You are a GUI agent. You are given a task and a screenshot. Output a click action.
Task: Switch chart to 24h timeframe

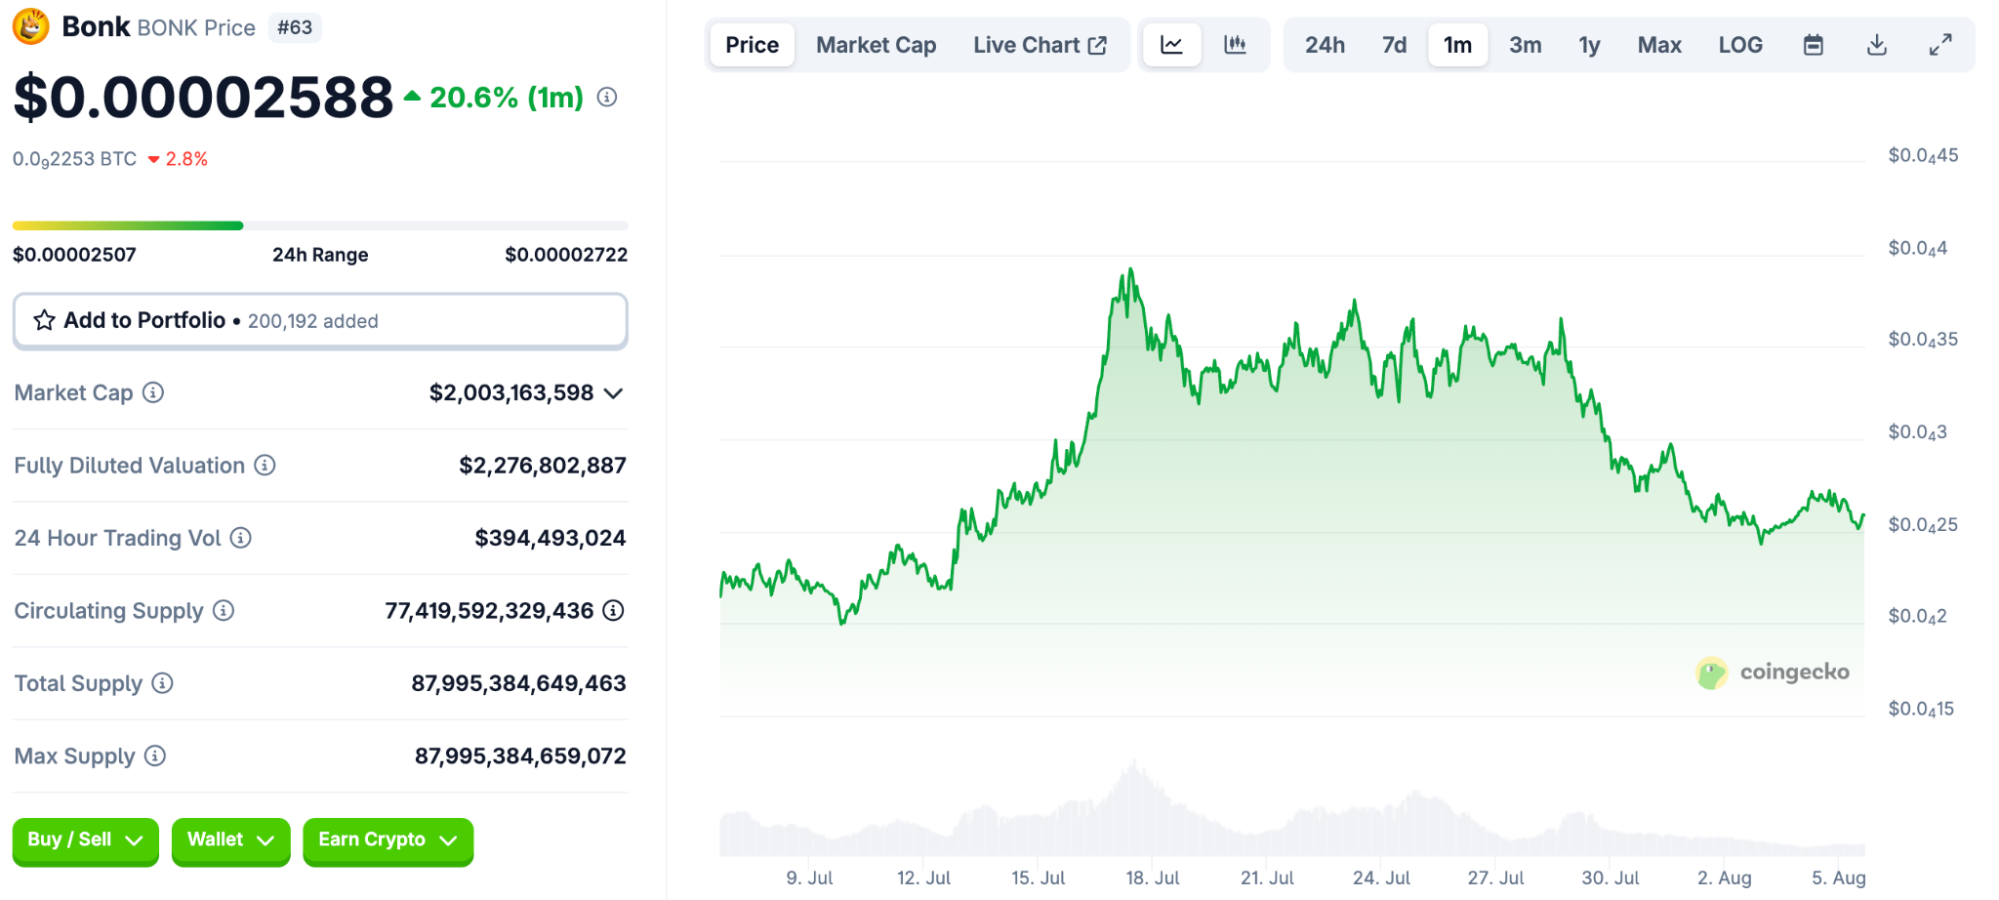1325,44
